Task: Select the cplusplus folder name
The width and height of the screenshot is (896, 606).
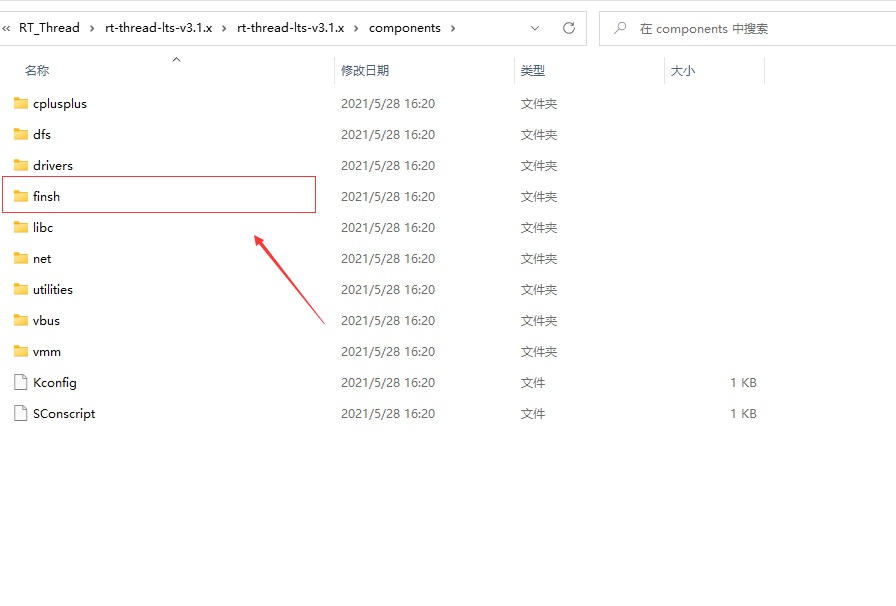Action: coord(60,104)
